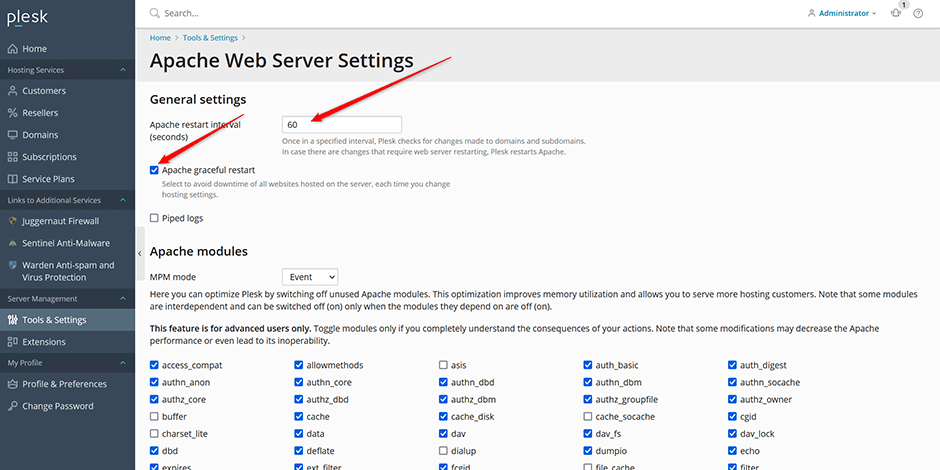
Task: Open Customers in the sidebar
Action: click(44, 91)
